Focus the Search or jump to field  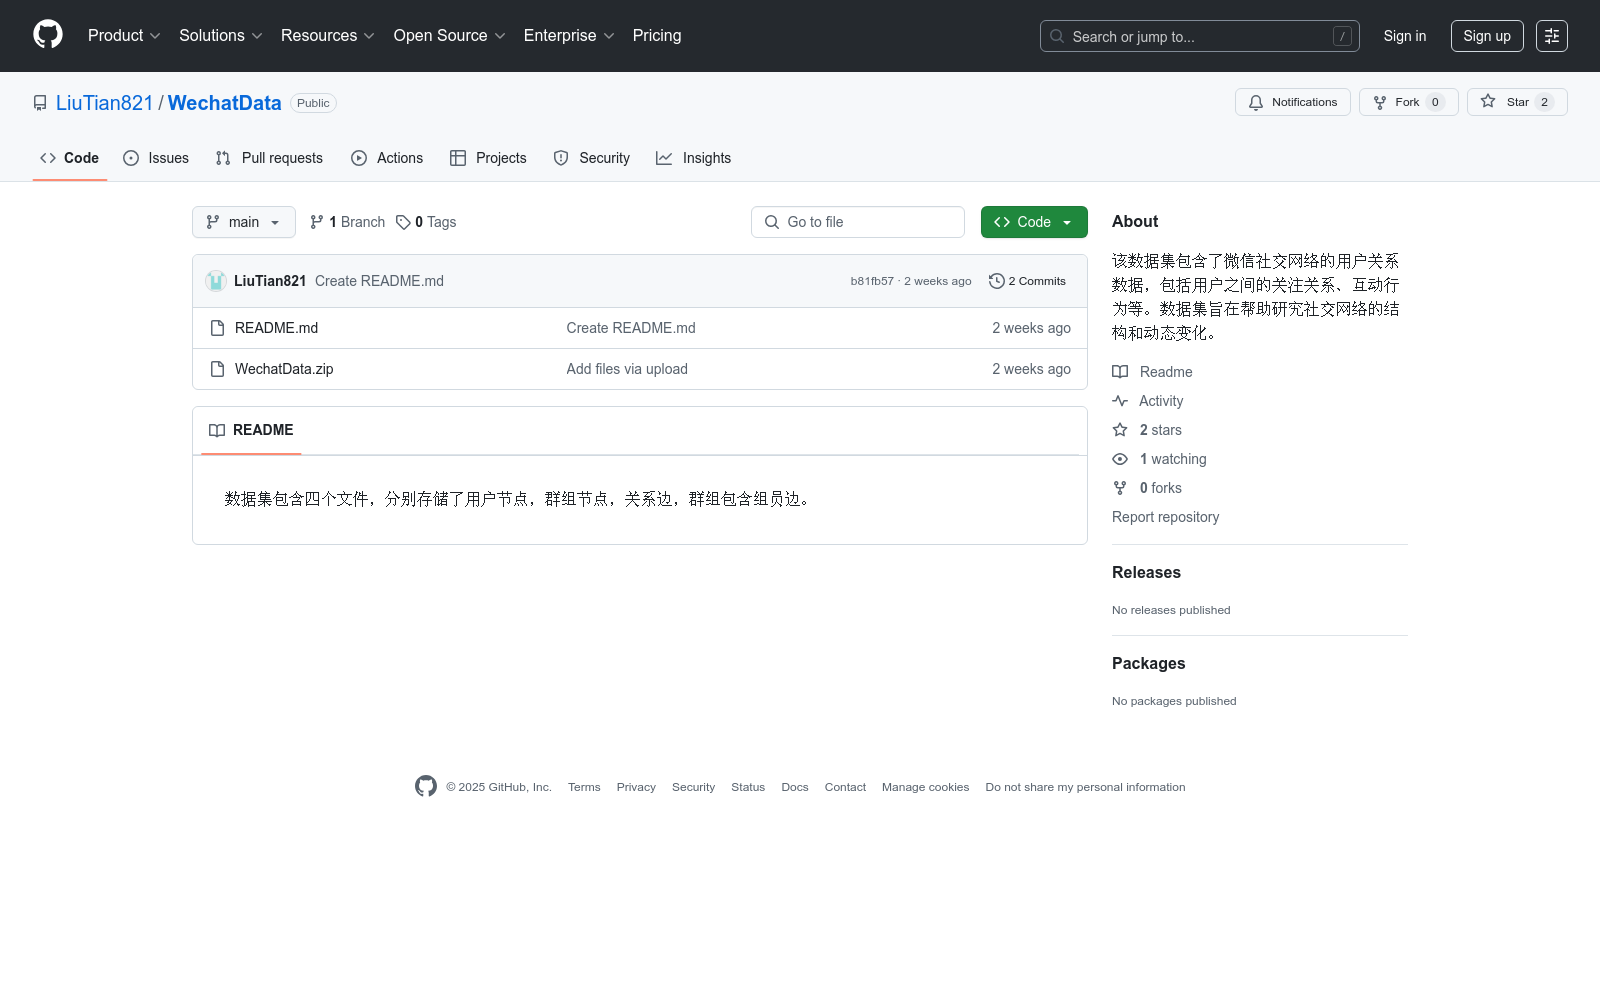1200,36
